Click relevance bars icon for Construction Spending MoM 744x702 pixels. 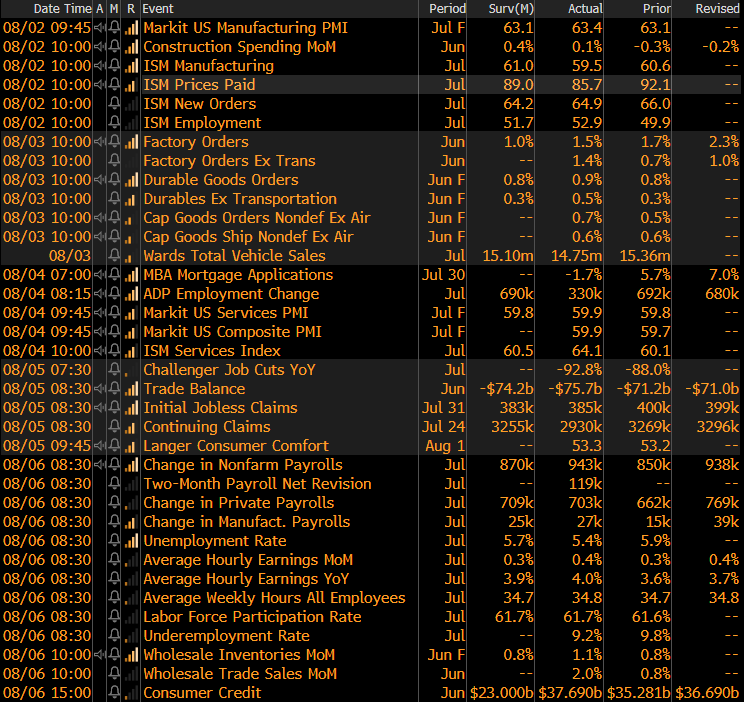131,47
